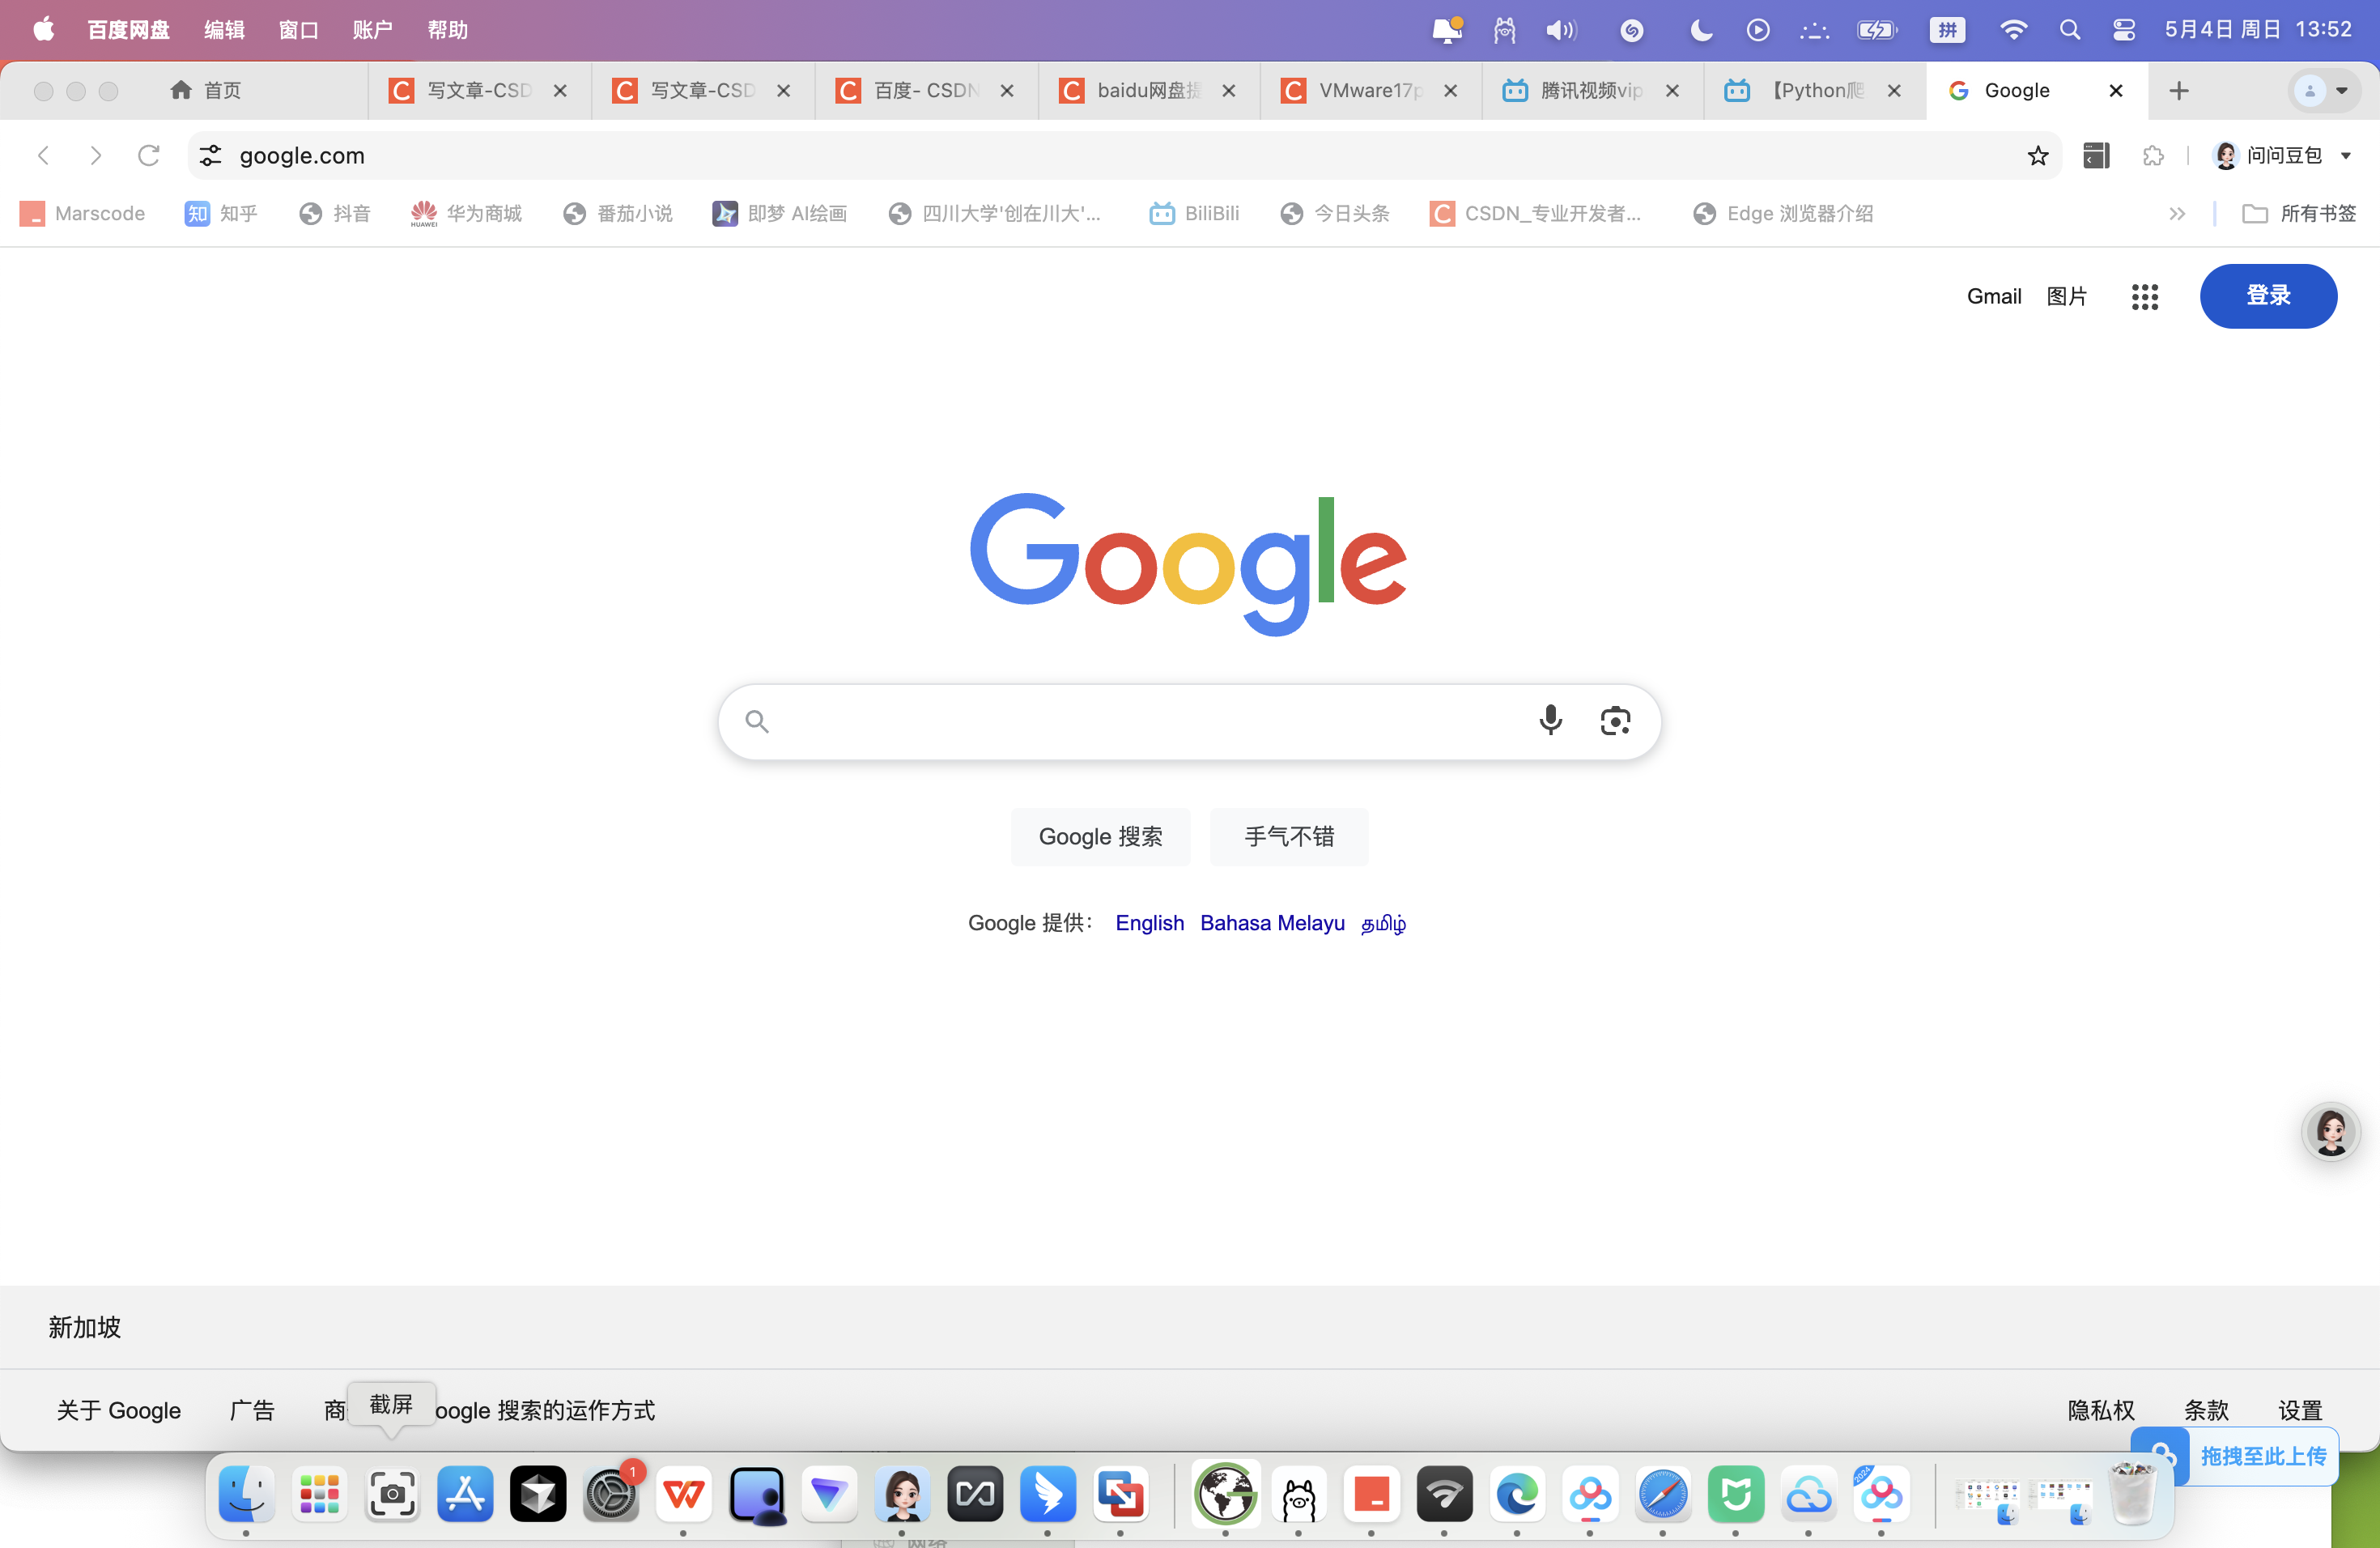Image resolution: width=2380 pixels, height=1548 pixels.
Task: View site information icon in address bar
Action: 210,156
